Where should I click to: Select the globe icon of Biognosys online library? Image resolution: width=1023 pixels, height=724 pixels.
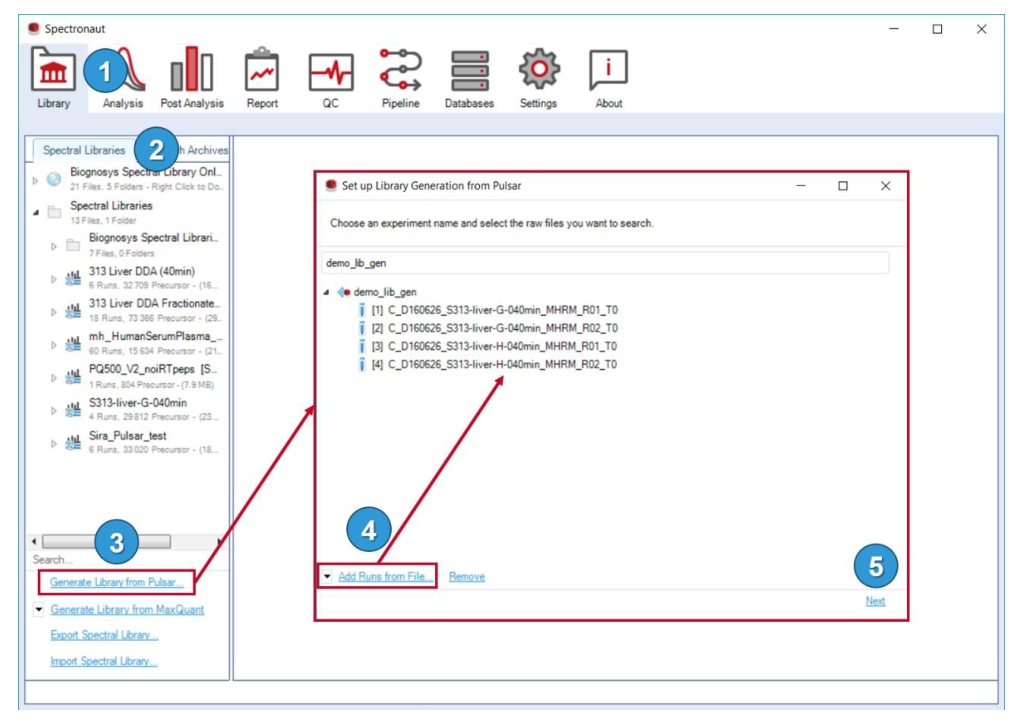(54, 179)
